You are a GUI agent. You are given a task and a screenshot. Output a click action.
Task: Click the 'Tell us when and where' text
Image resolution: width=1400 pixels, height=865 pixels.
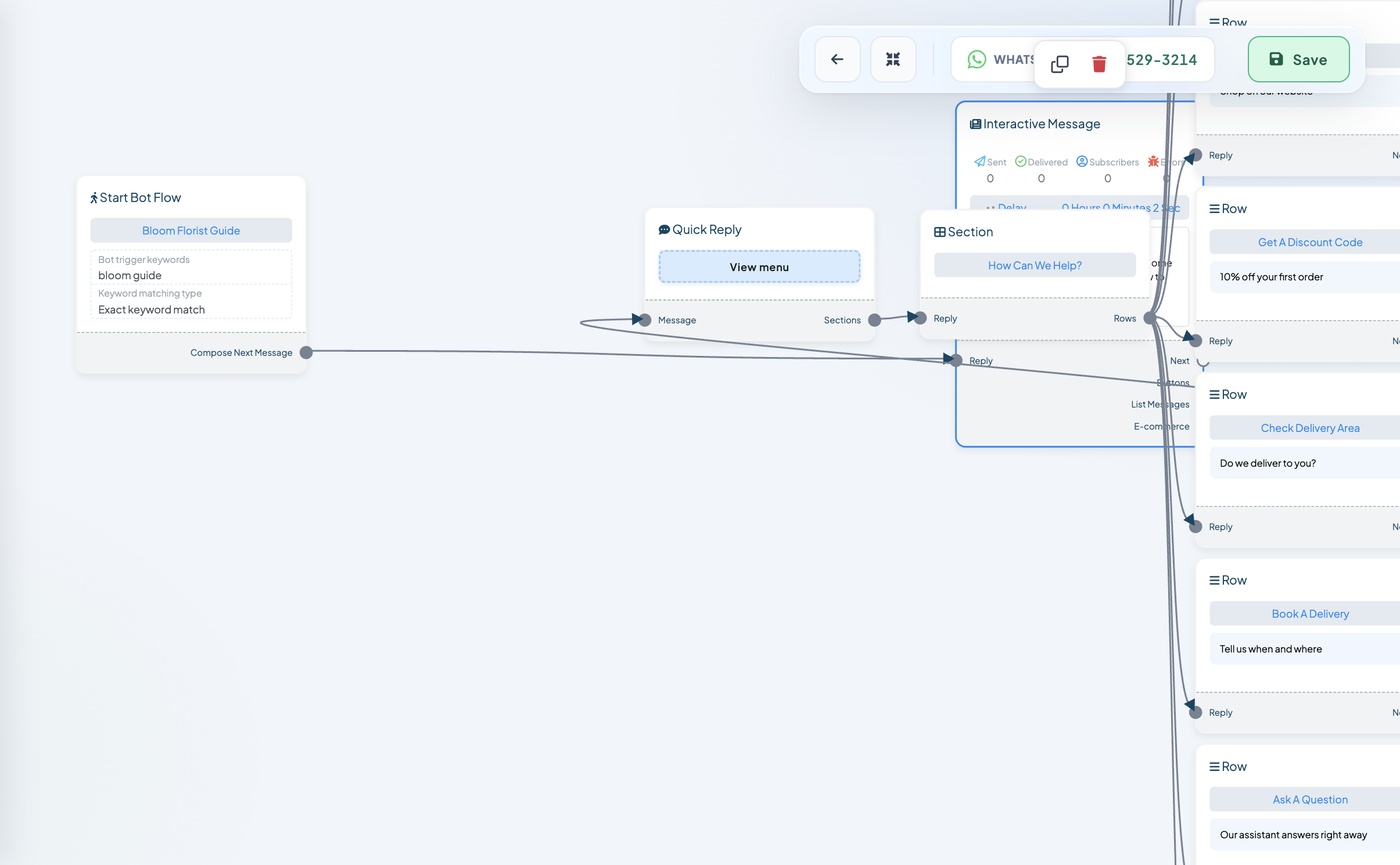[1271, 649]
